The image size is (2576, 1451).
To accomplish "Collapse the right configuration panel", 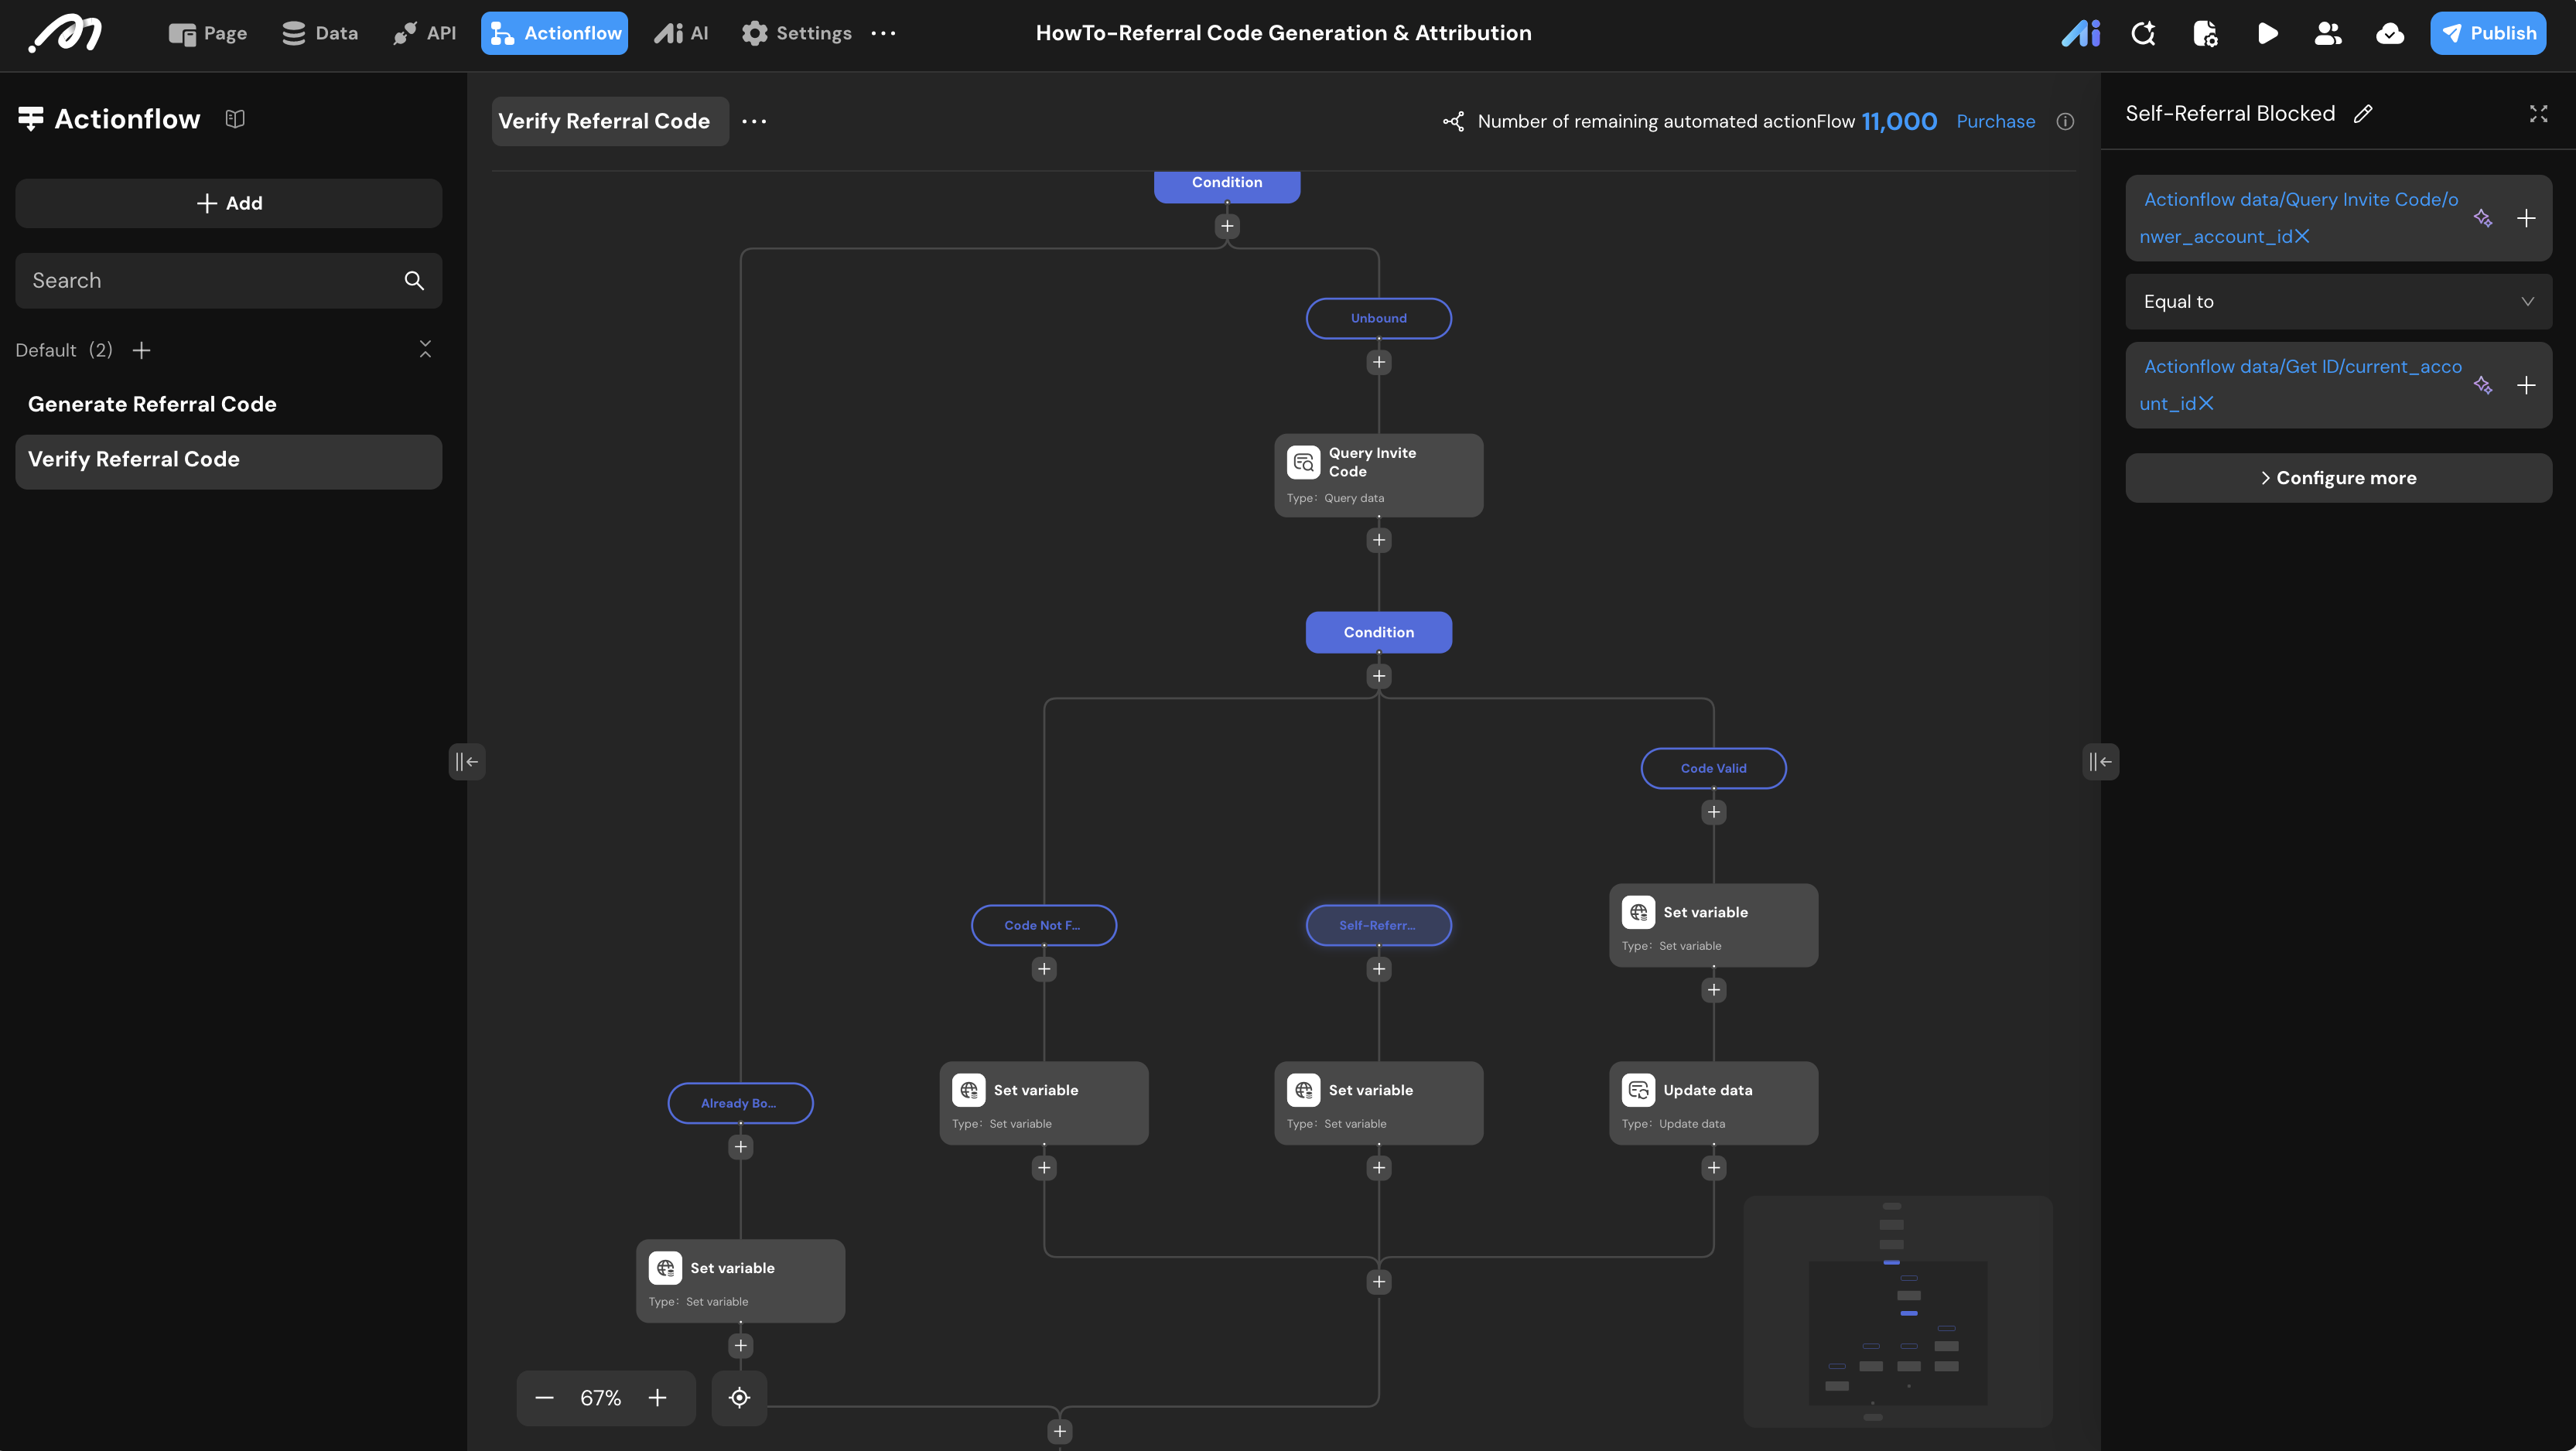I will [2100, 762].
